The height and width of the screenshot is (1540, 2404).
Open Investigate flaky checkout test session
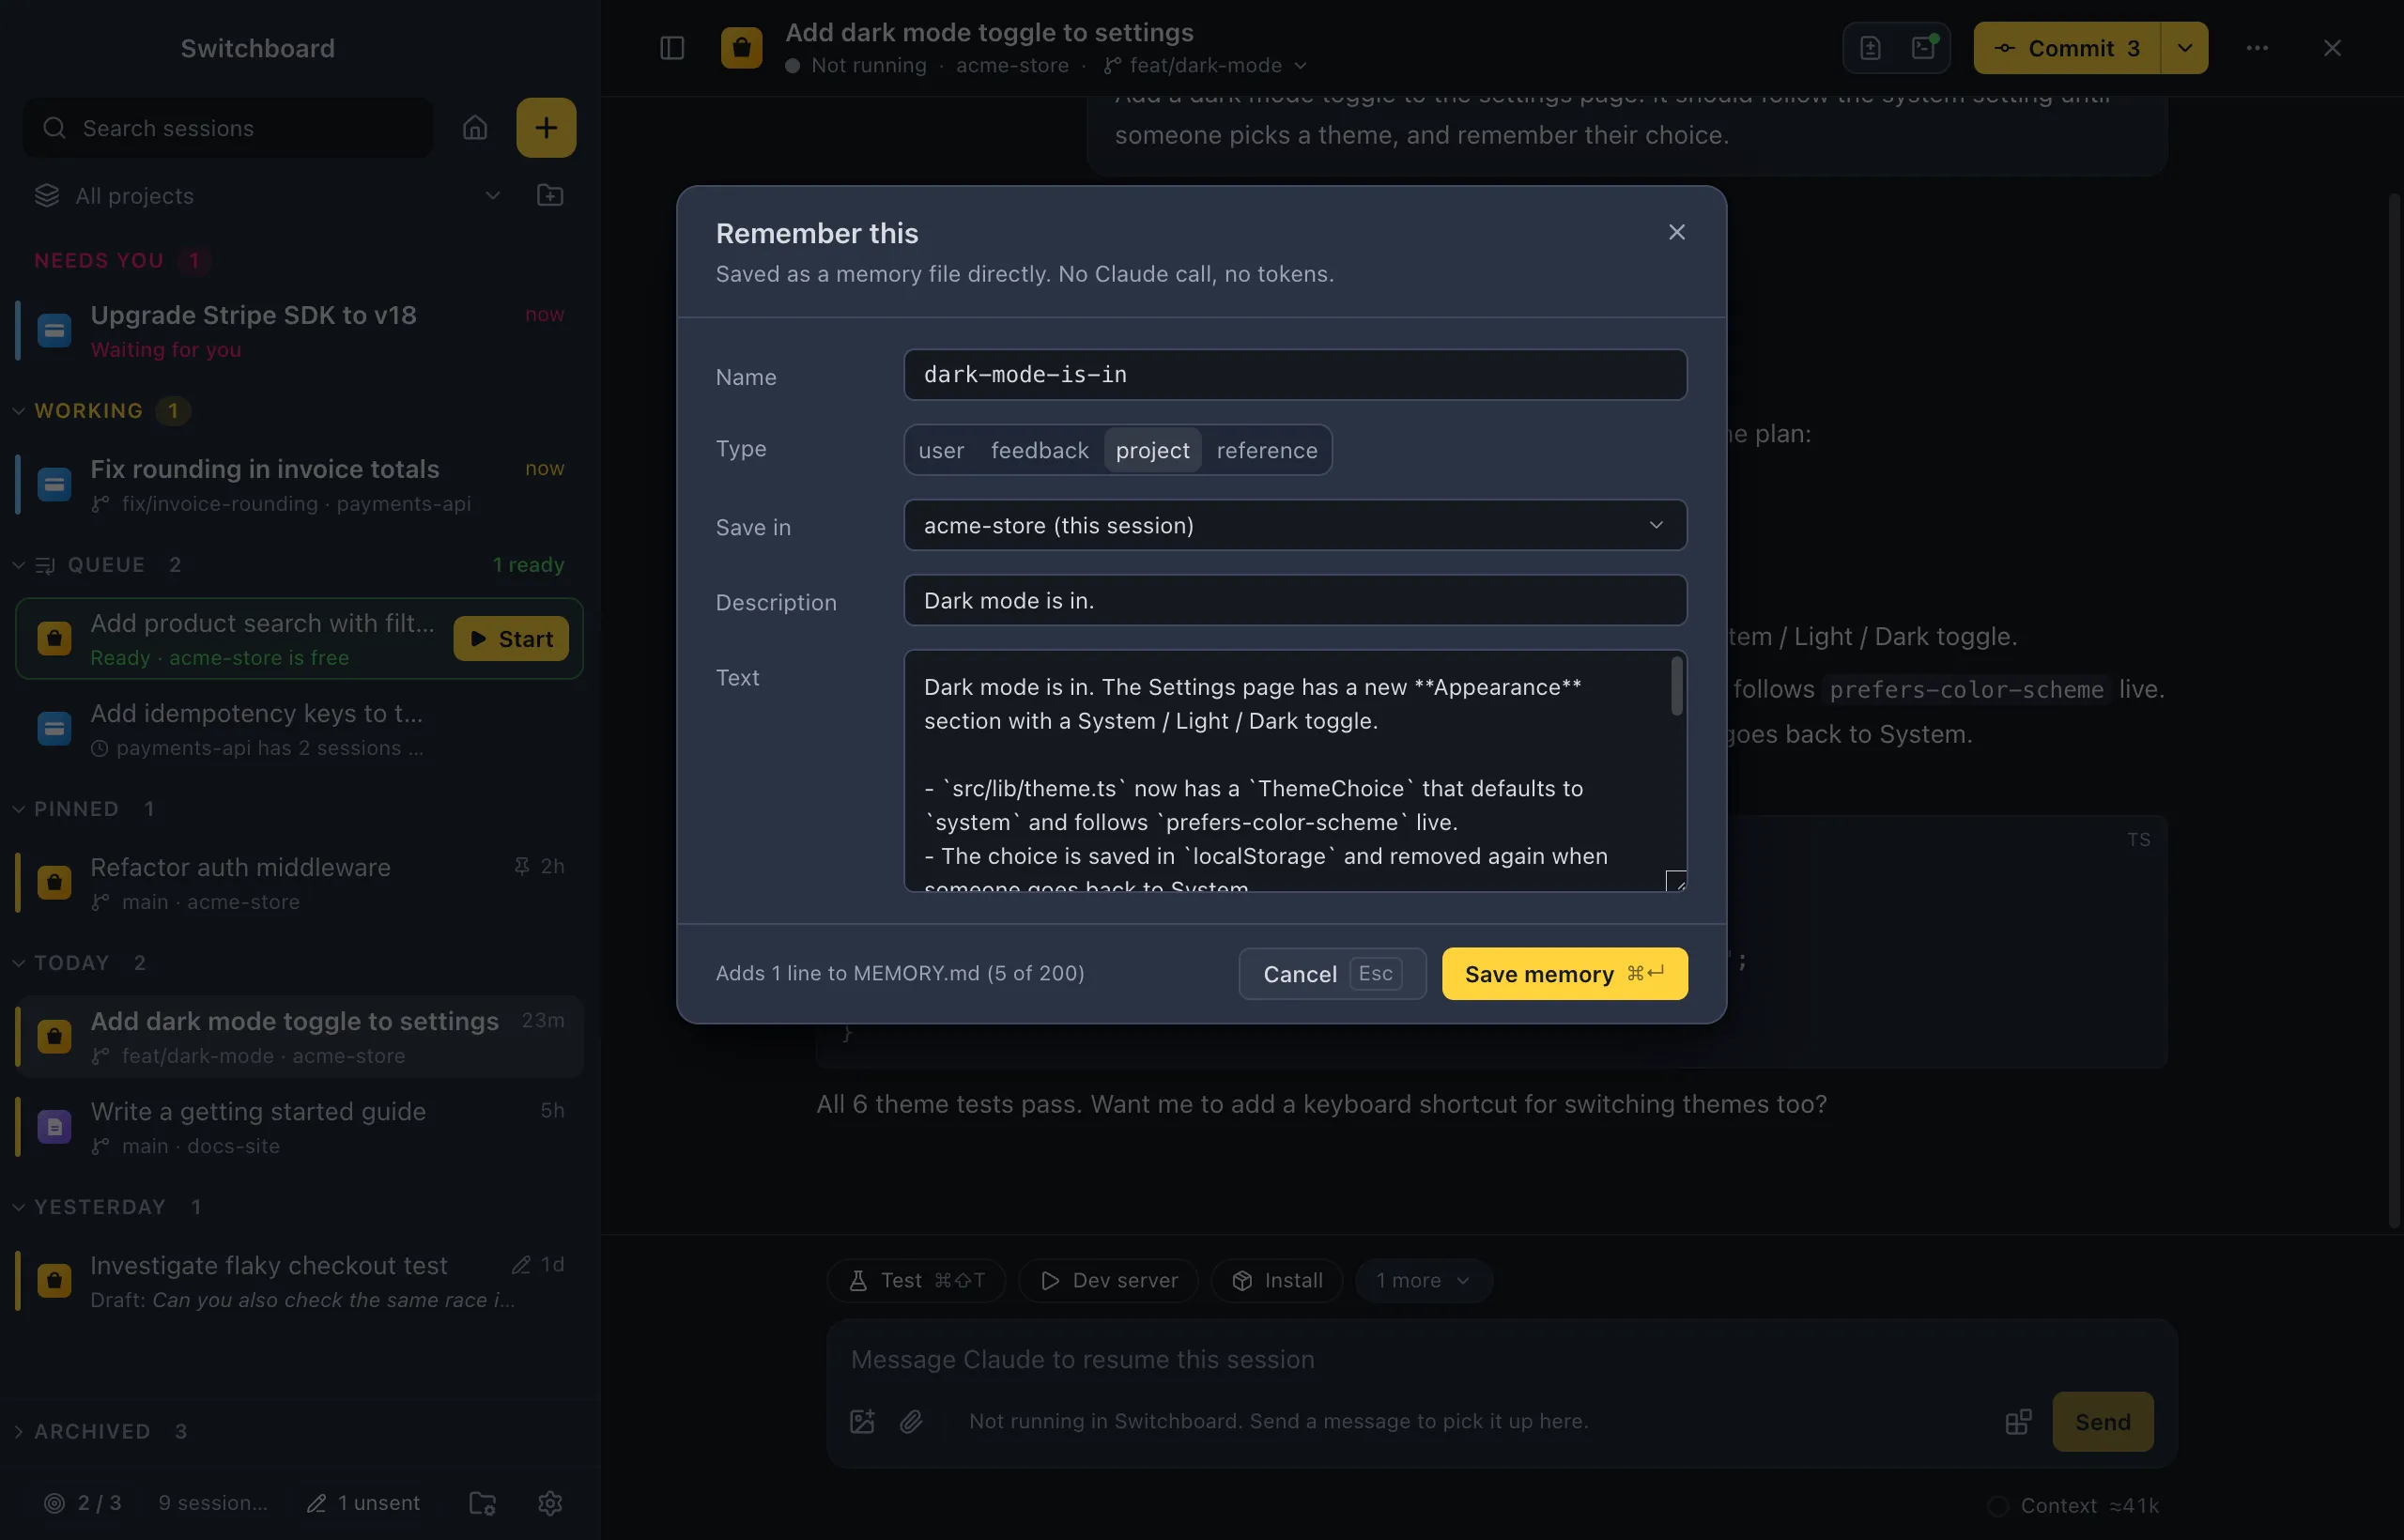tap(298, 1281)
